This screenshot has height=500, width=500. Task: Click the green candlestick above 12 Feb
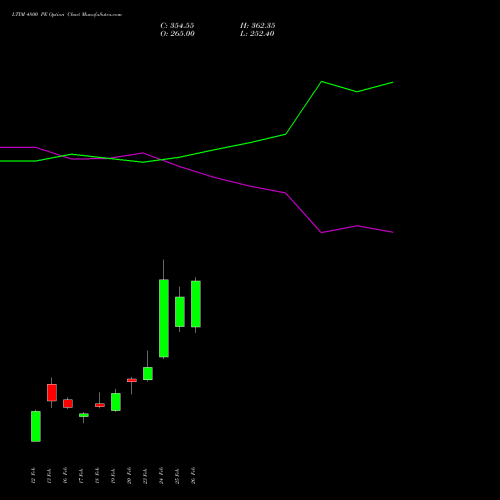[36, 426]
